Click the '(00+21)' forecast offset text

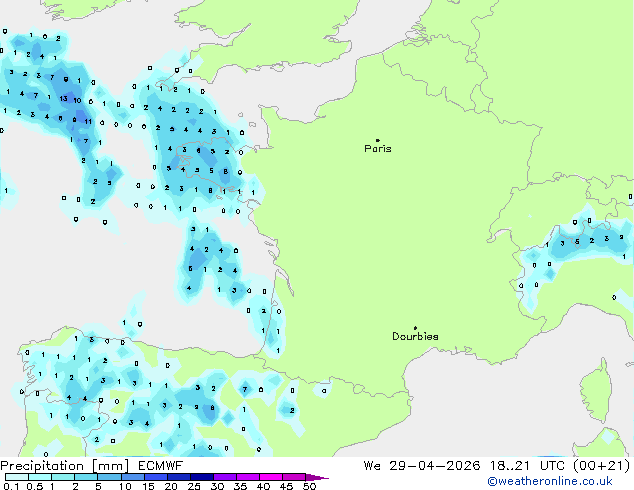[x=602, y=466]
